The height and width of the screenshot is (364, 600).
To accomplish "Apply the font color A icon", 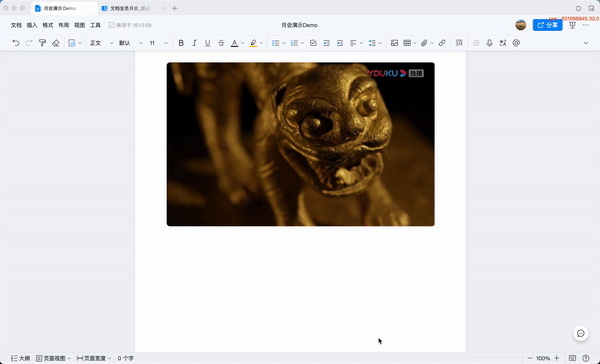I will coord(234,43).
